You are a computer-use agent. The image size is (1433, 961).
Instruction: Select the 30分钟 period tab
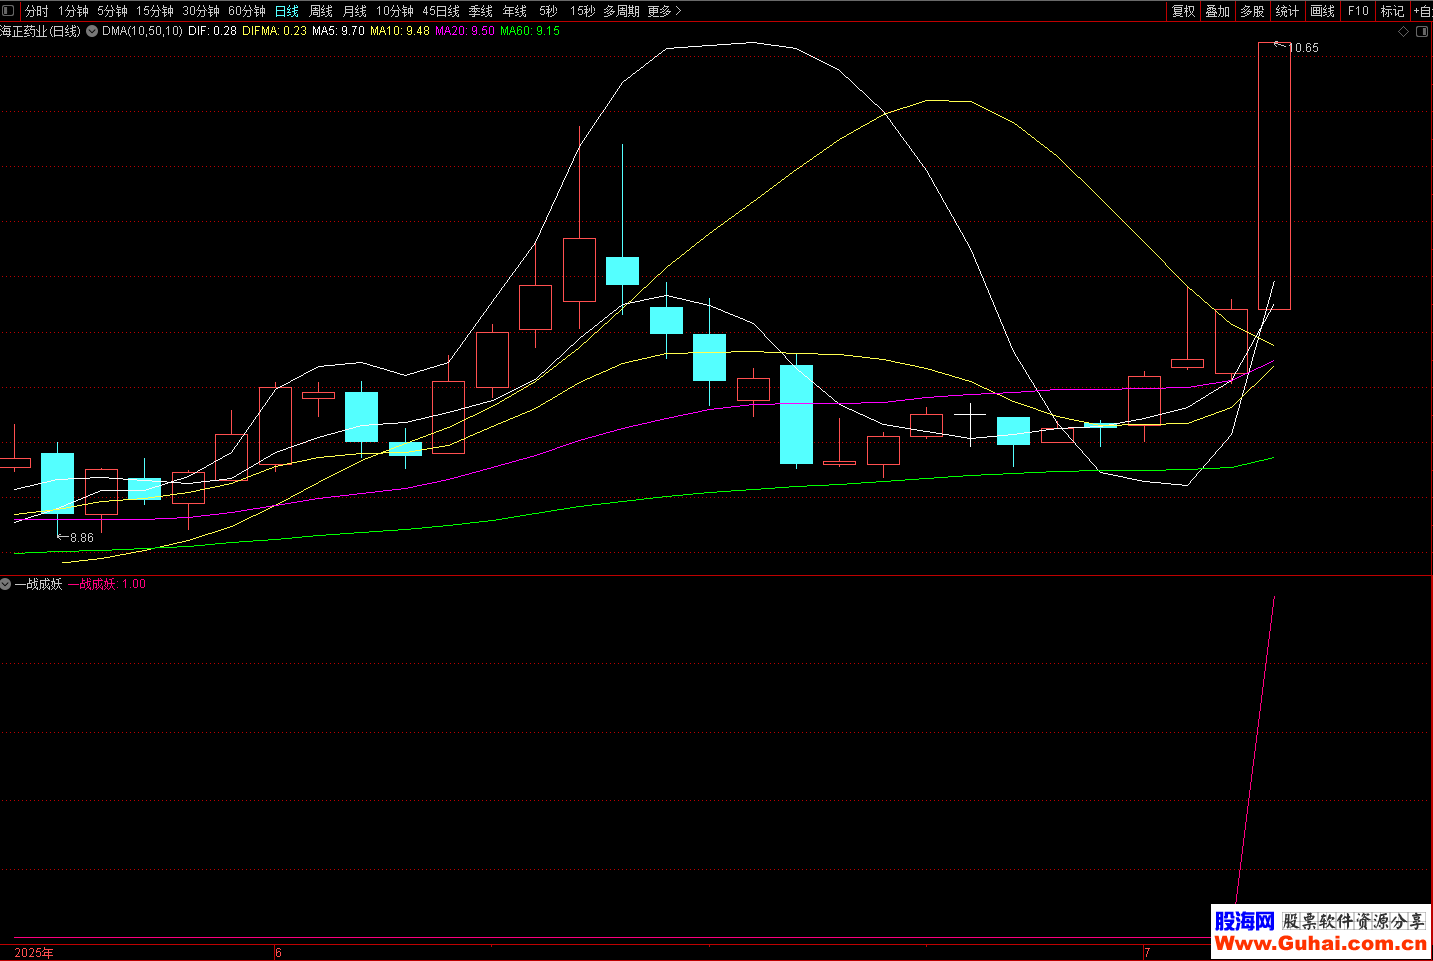coord(201,11)
